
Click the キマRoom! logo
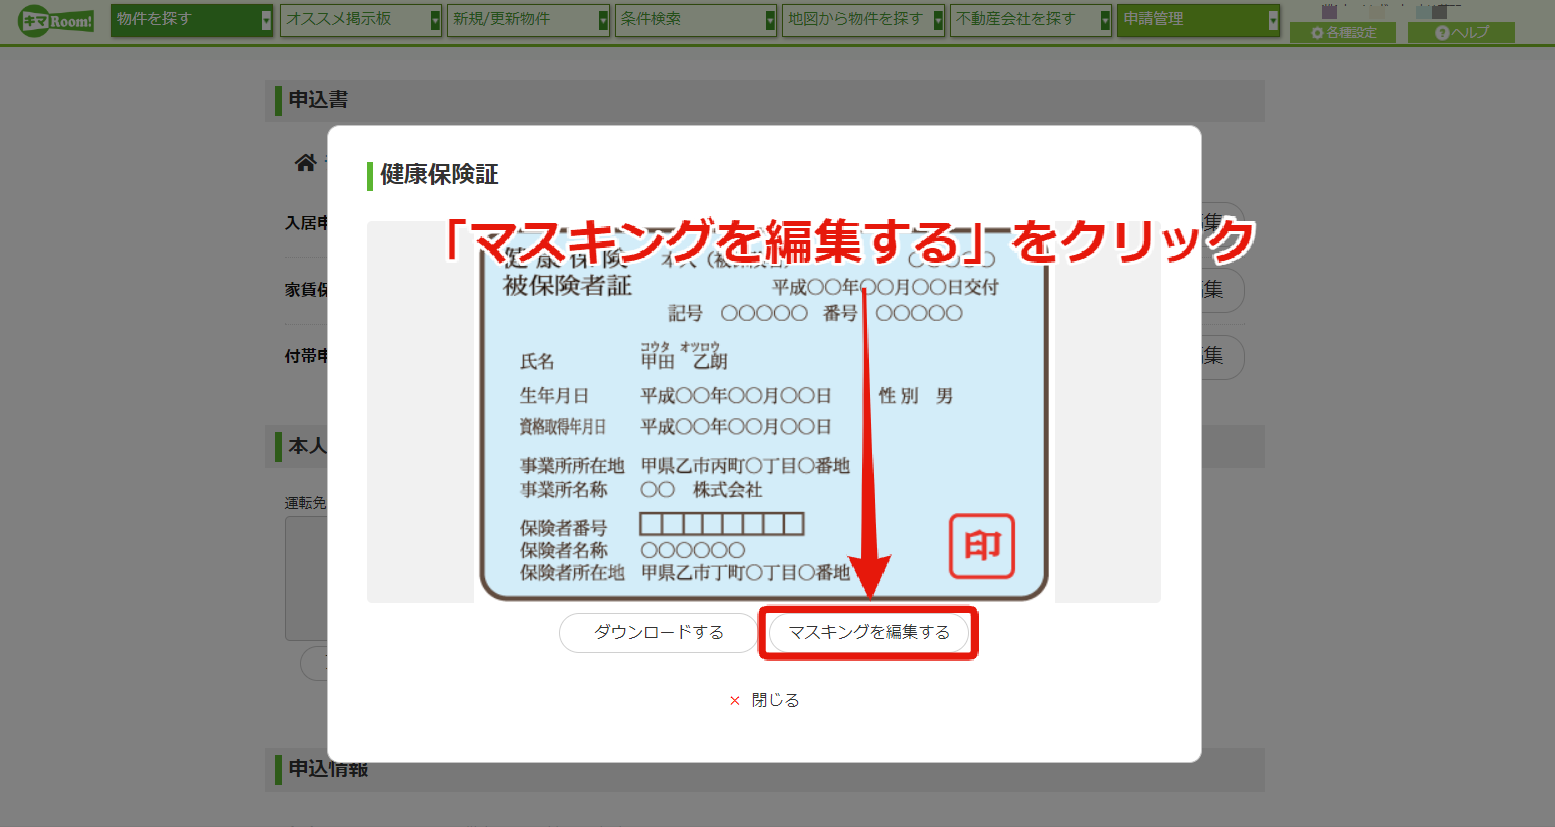click(x=56, y=20)
